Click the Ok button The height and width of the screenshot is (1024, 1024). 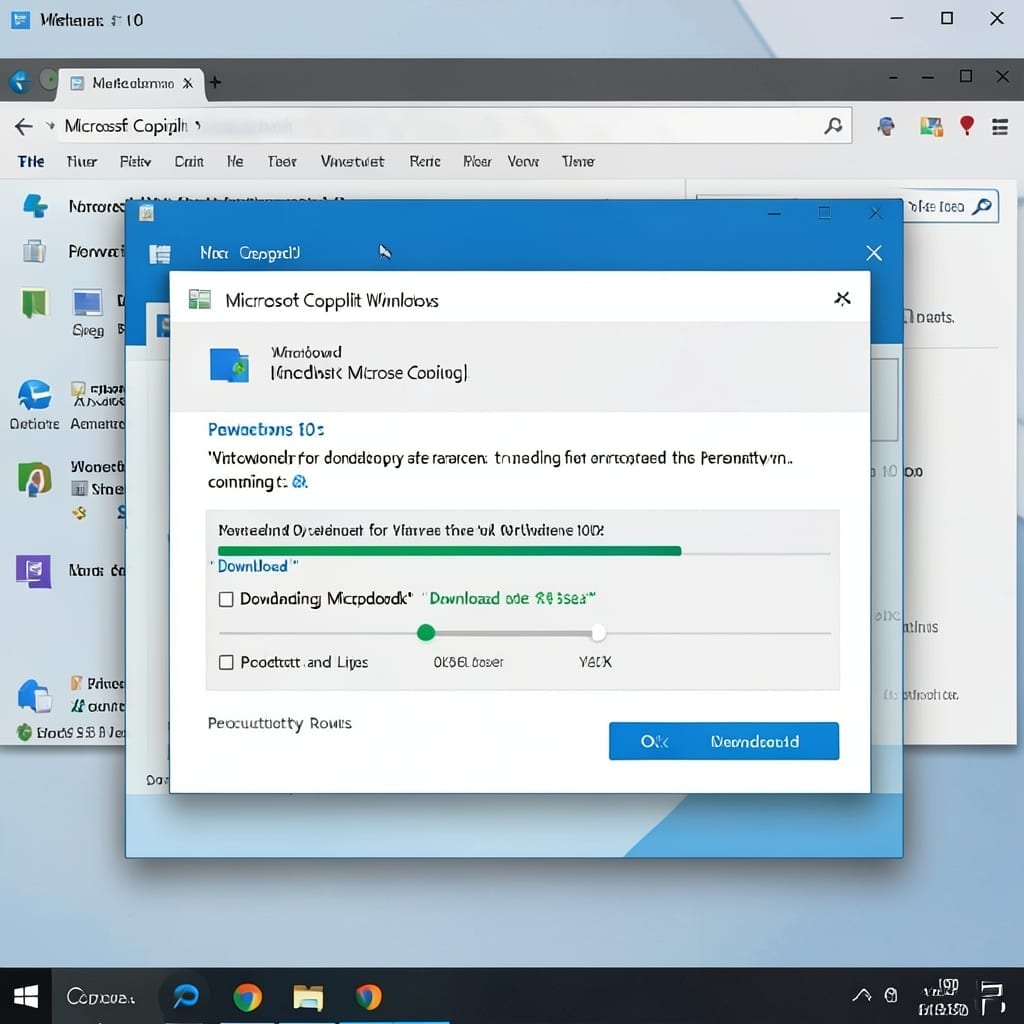coord(654,741)
